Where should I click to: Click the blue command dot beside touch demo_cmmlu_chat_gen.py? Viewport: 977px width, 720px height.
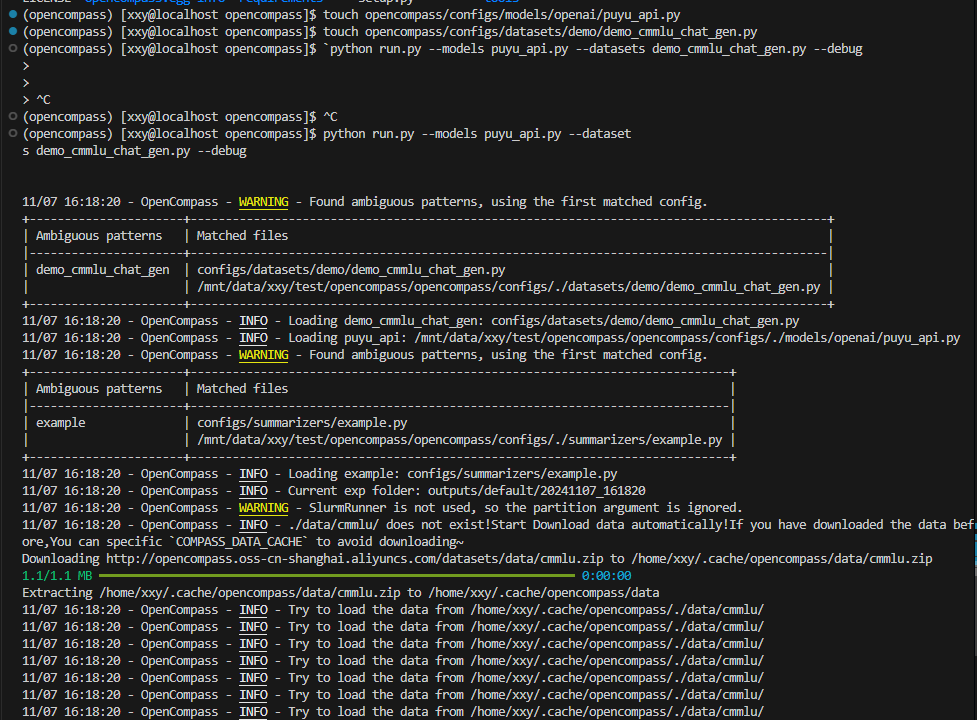[x=12, y=31]
